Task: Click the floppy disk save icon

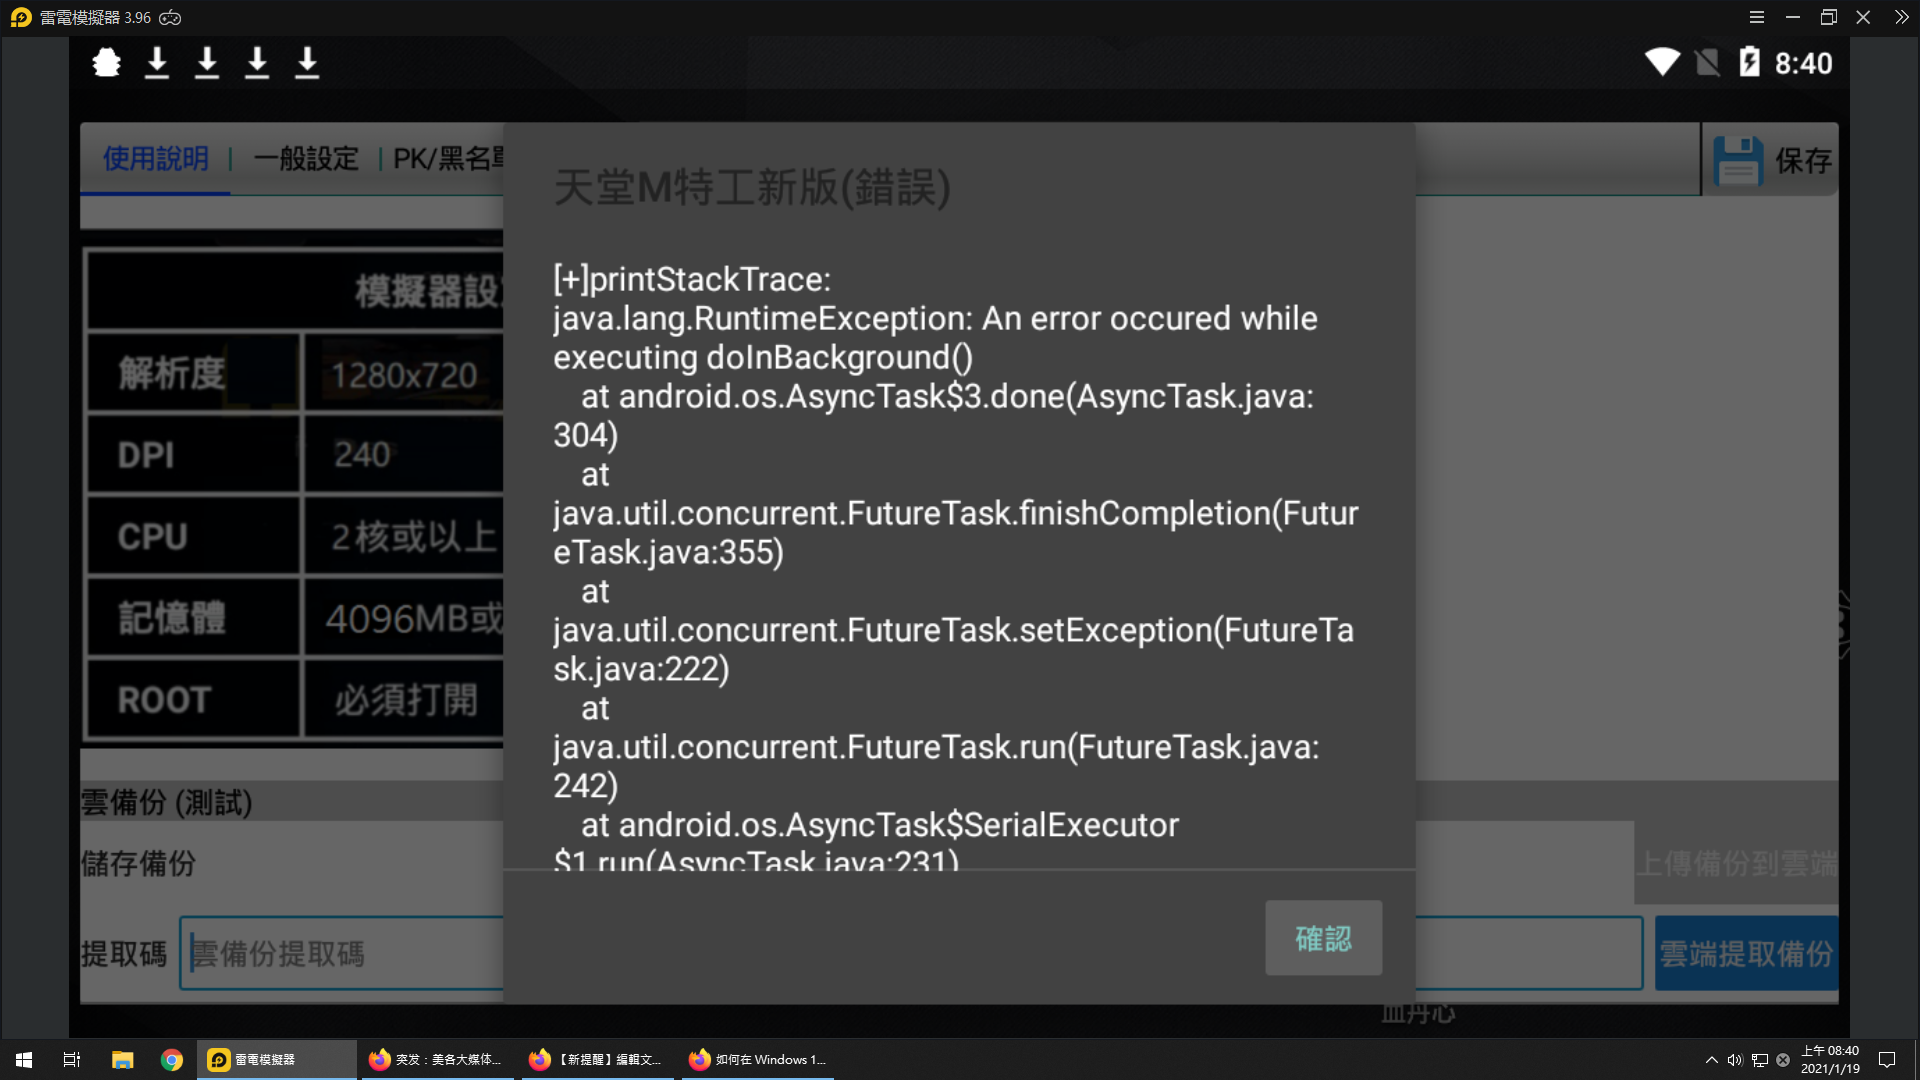Action: coord(1738,160)
